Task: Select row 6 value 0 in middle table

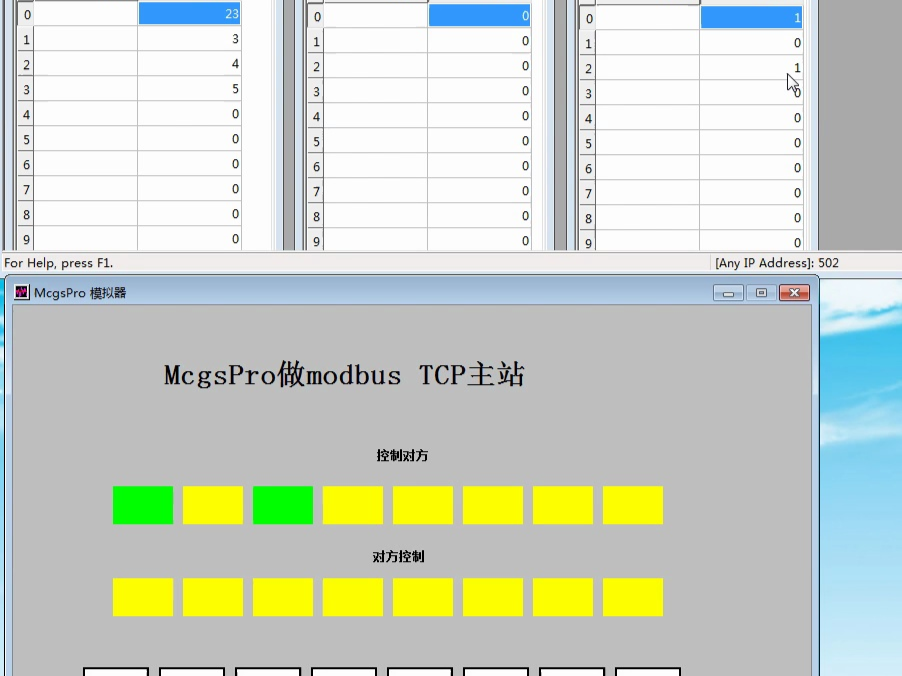Action: point(479,166)
